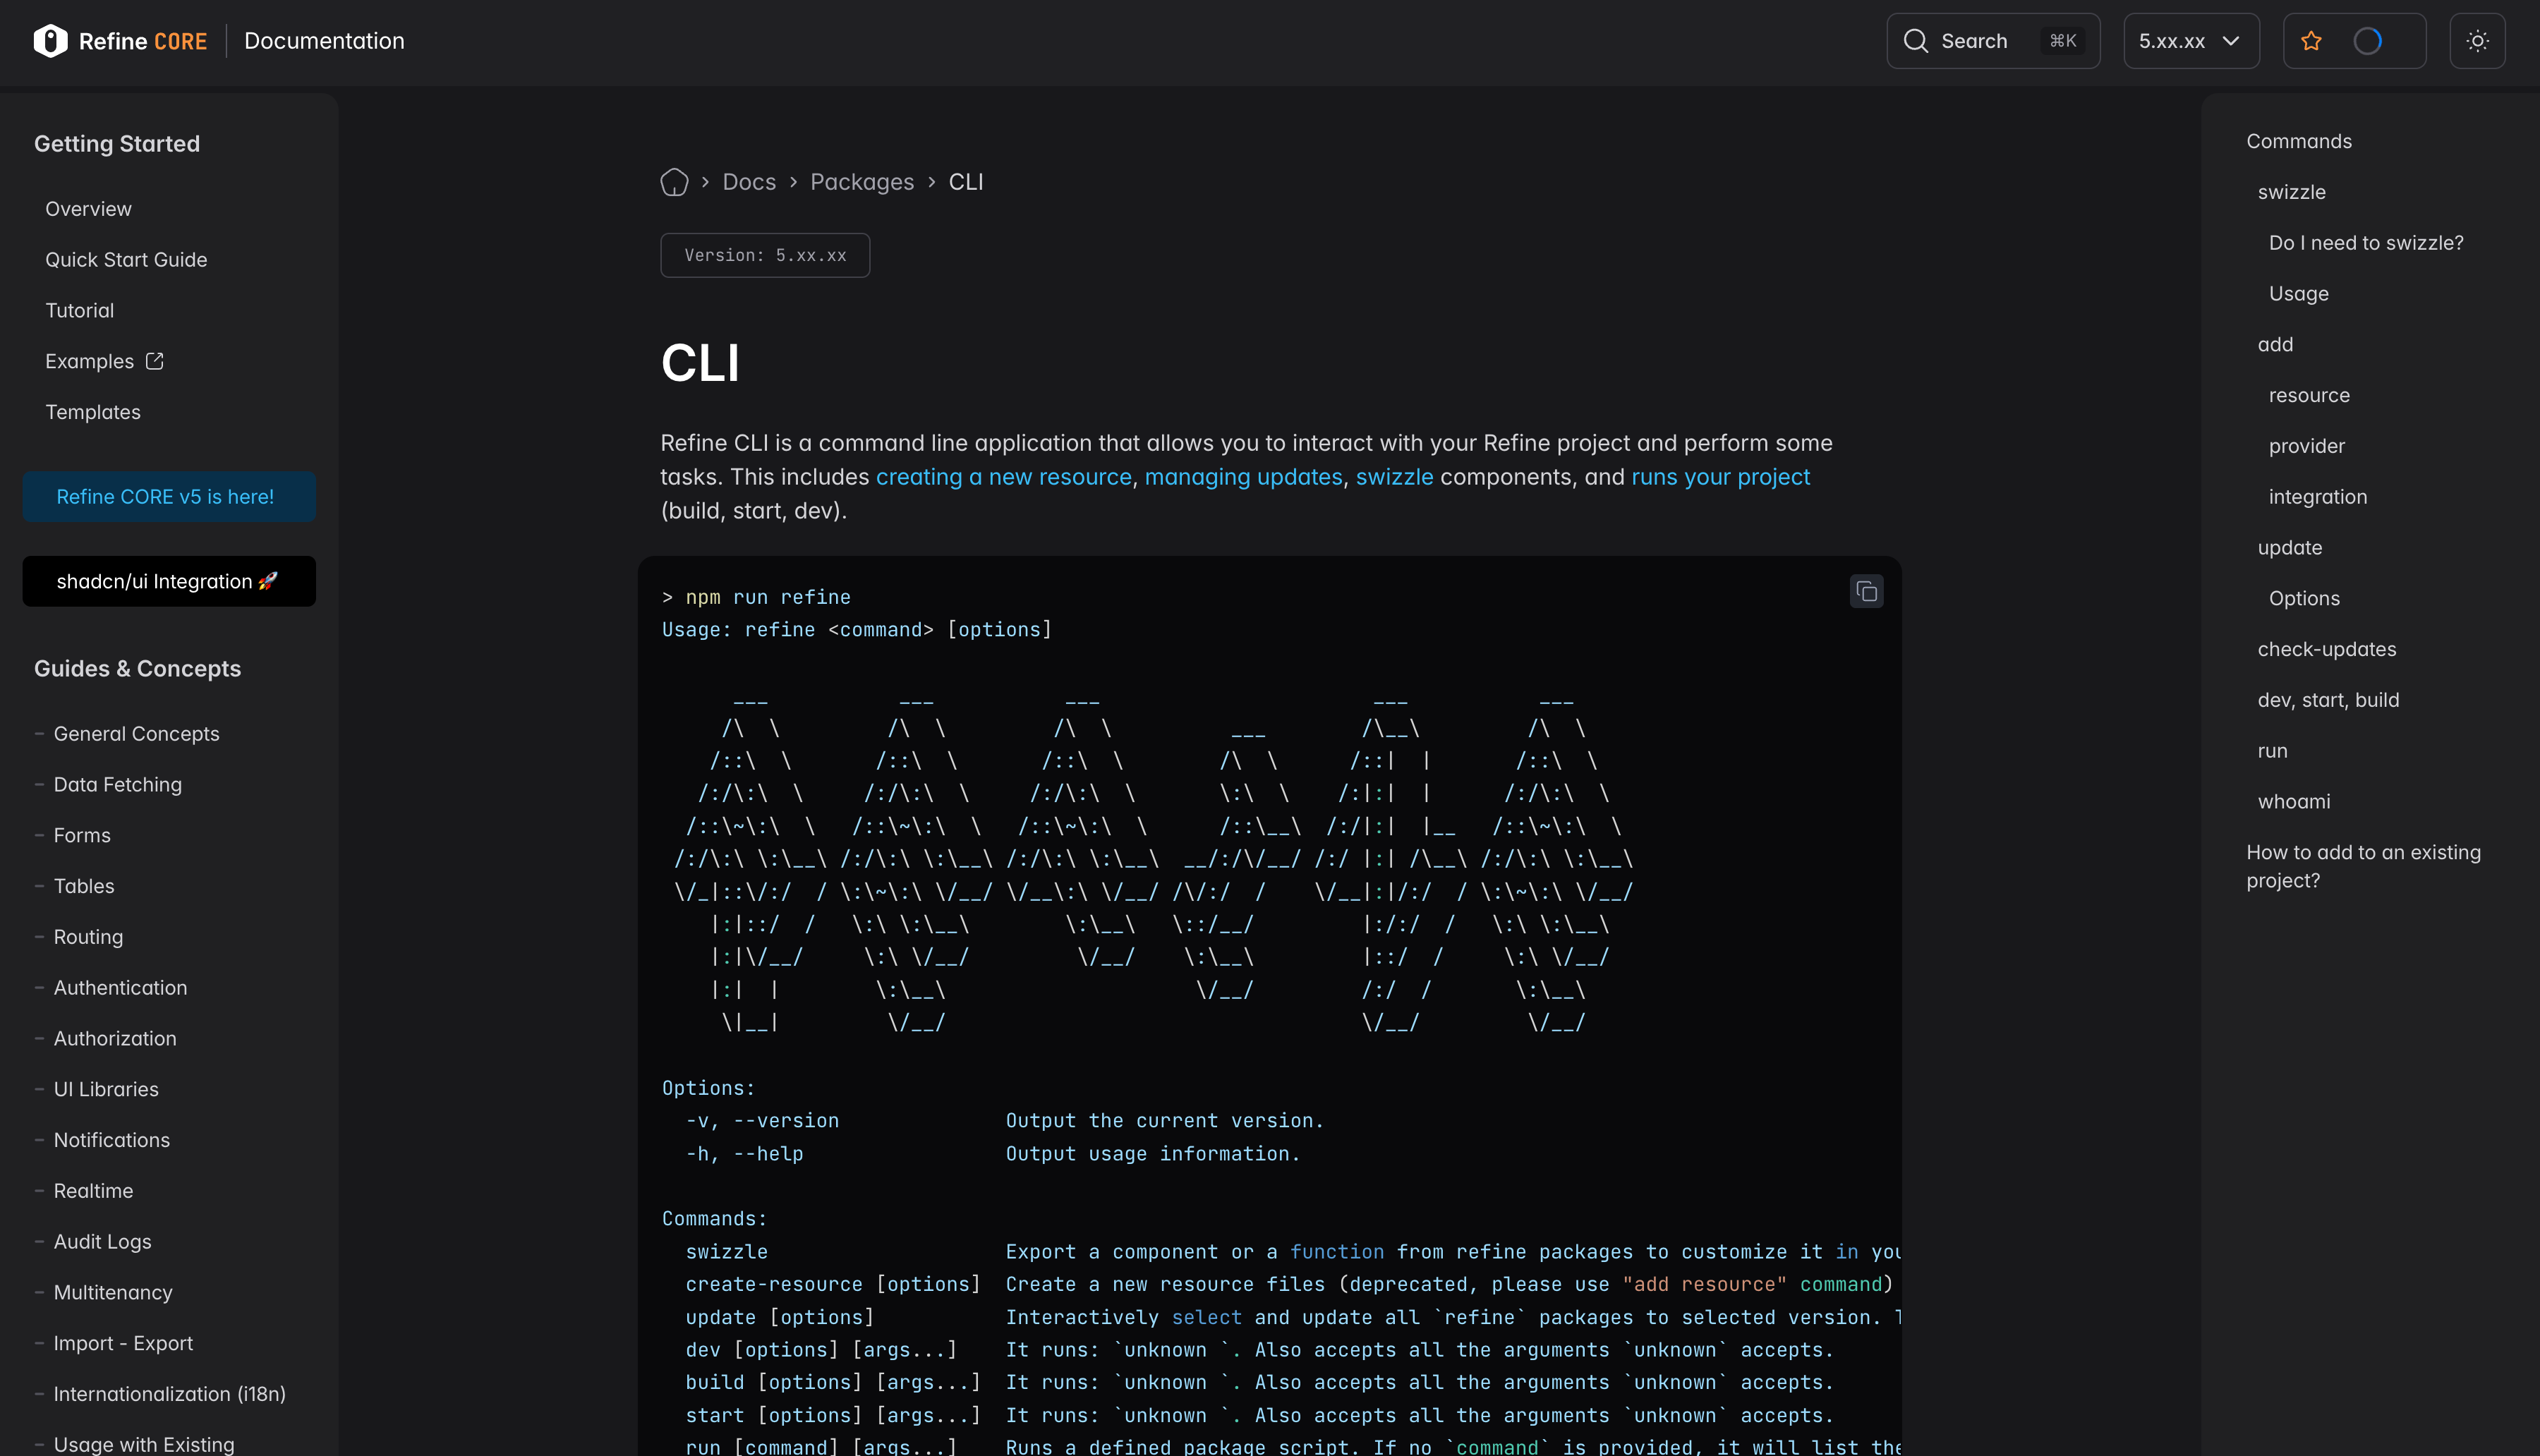Expand the Routing sidebar section
Screen dimensions: 2540x1456
(88, 937)
